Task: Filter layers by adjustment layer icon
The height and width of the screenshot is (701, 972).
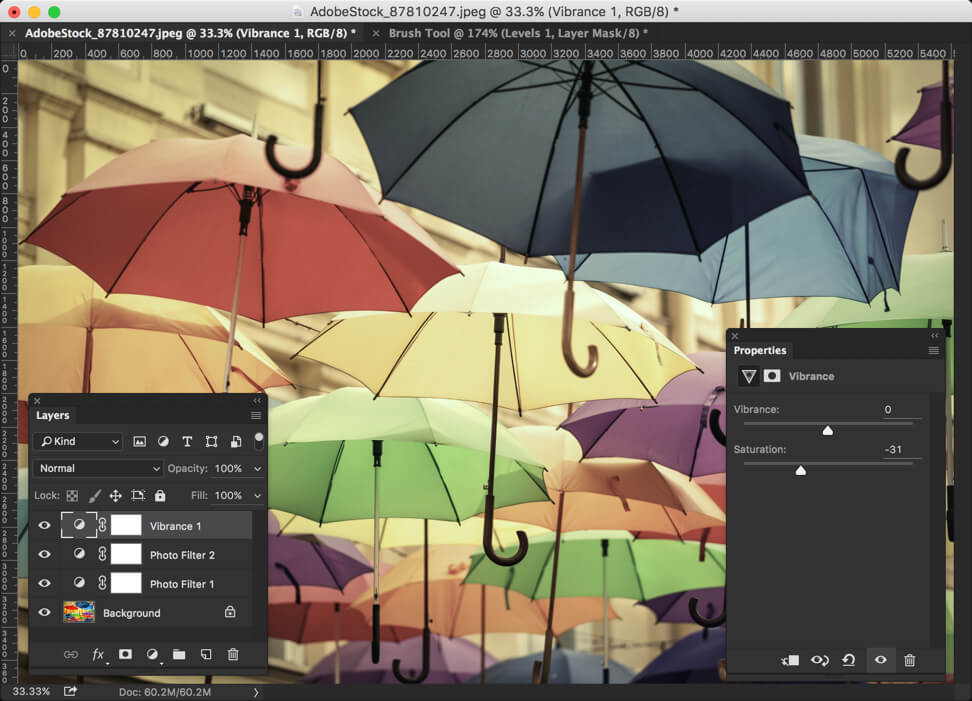Action: (163, 441)
